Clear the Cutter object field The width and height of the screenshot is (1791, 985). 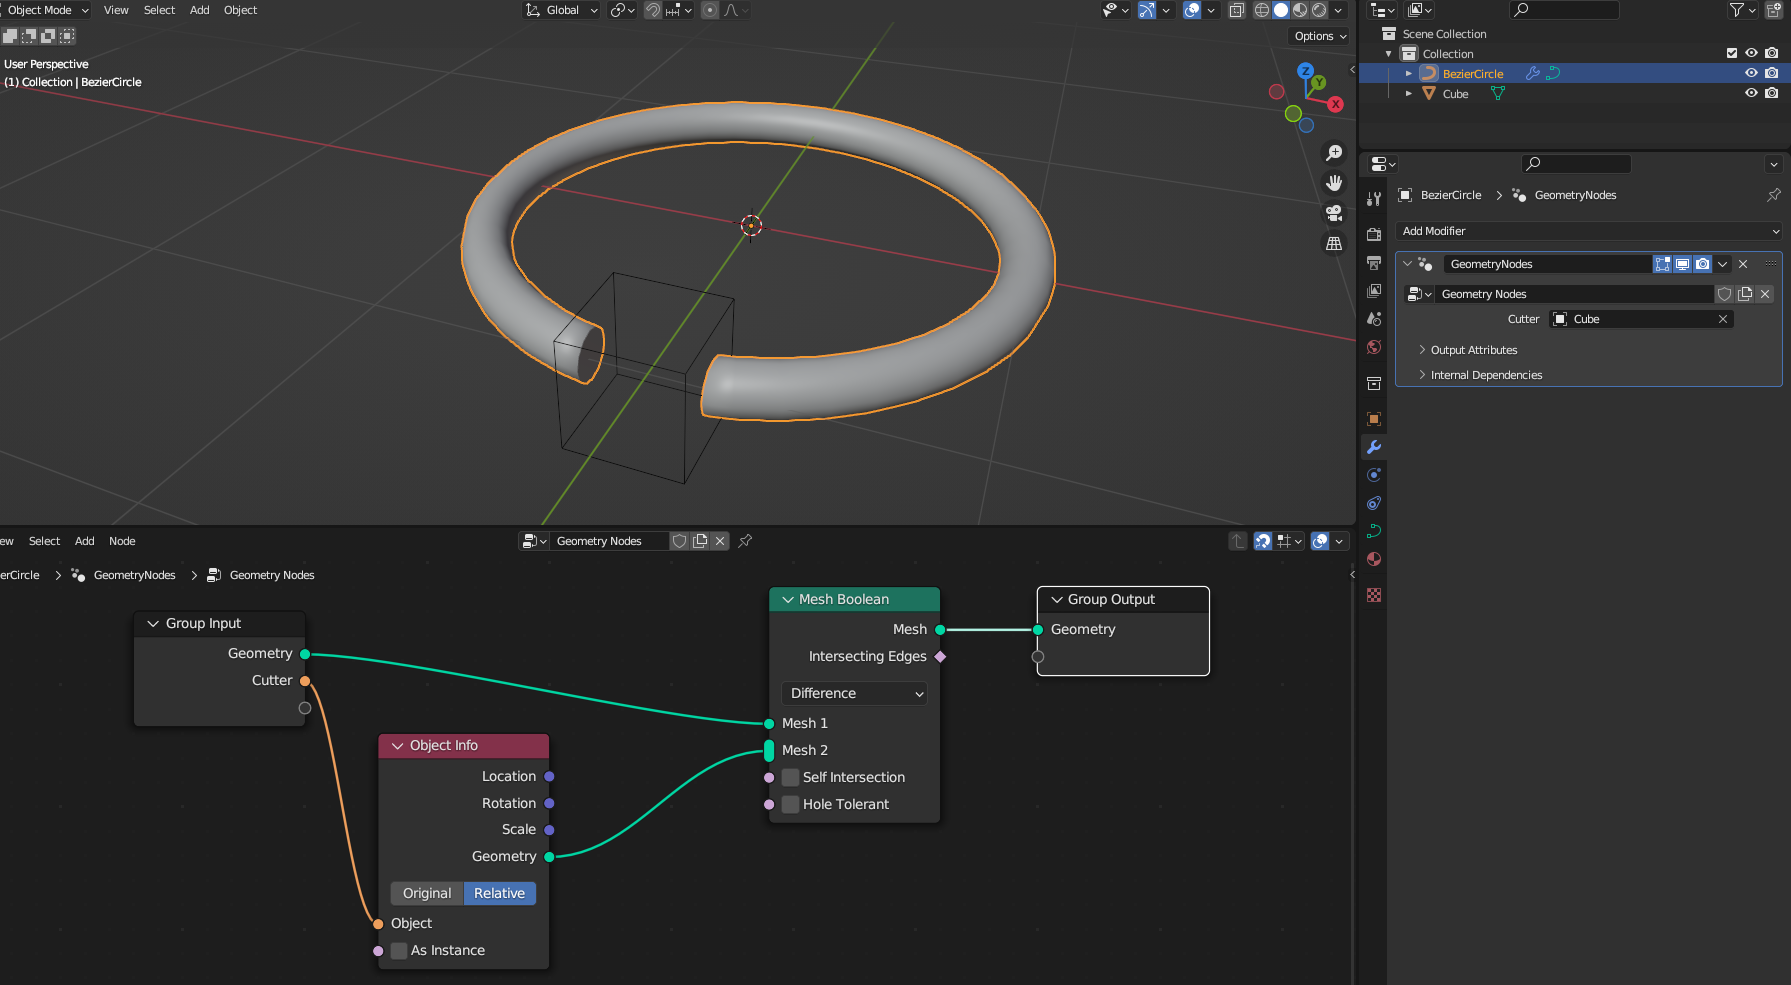pos(1723,319)
